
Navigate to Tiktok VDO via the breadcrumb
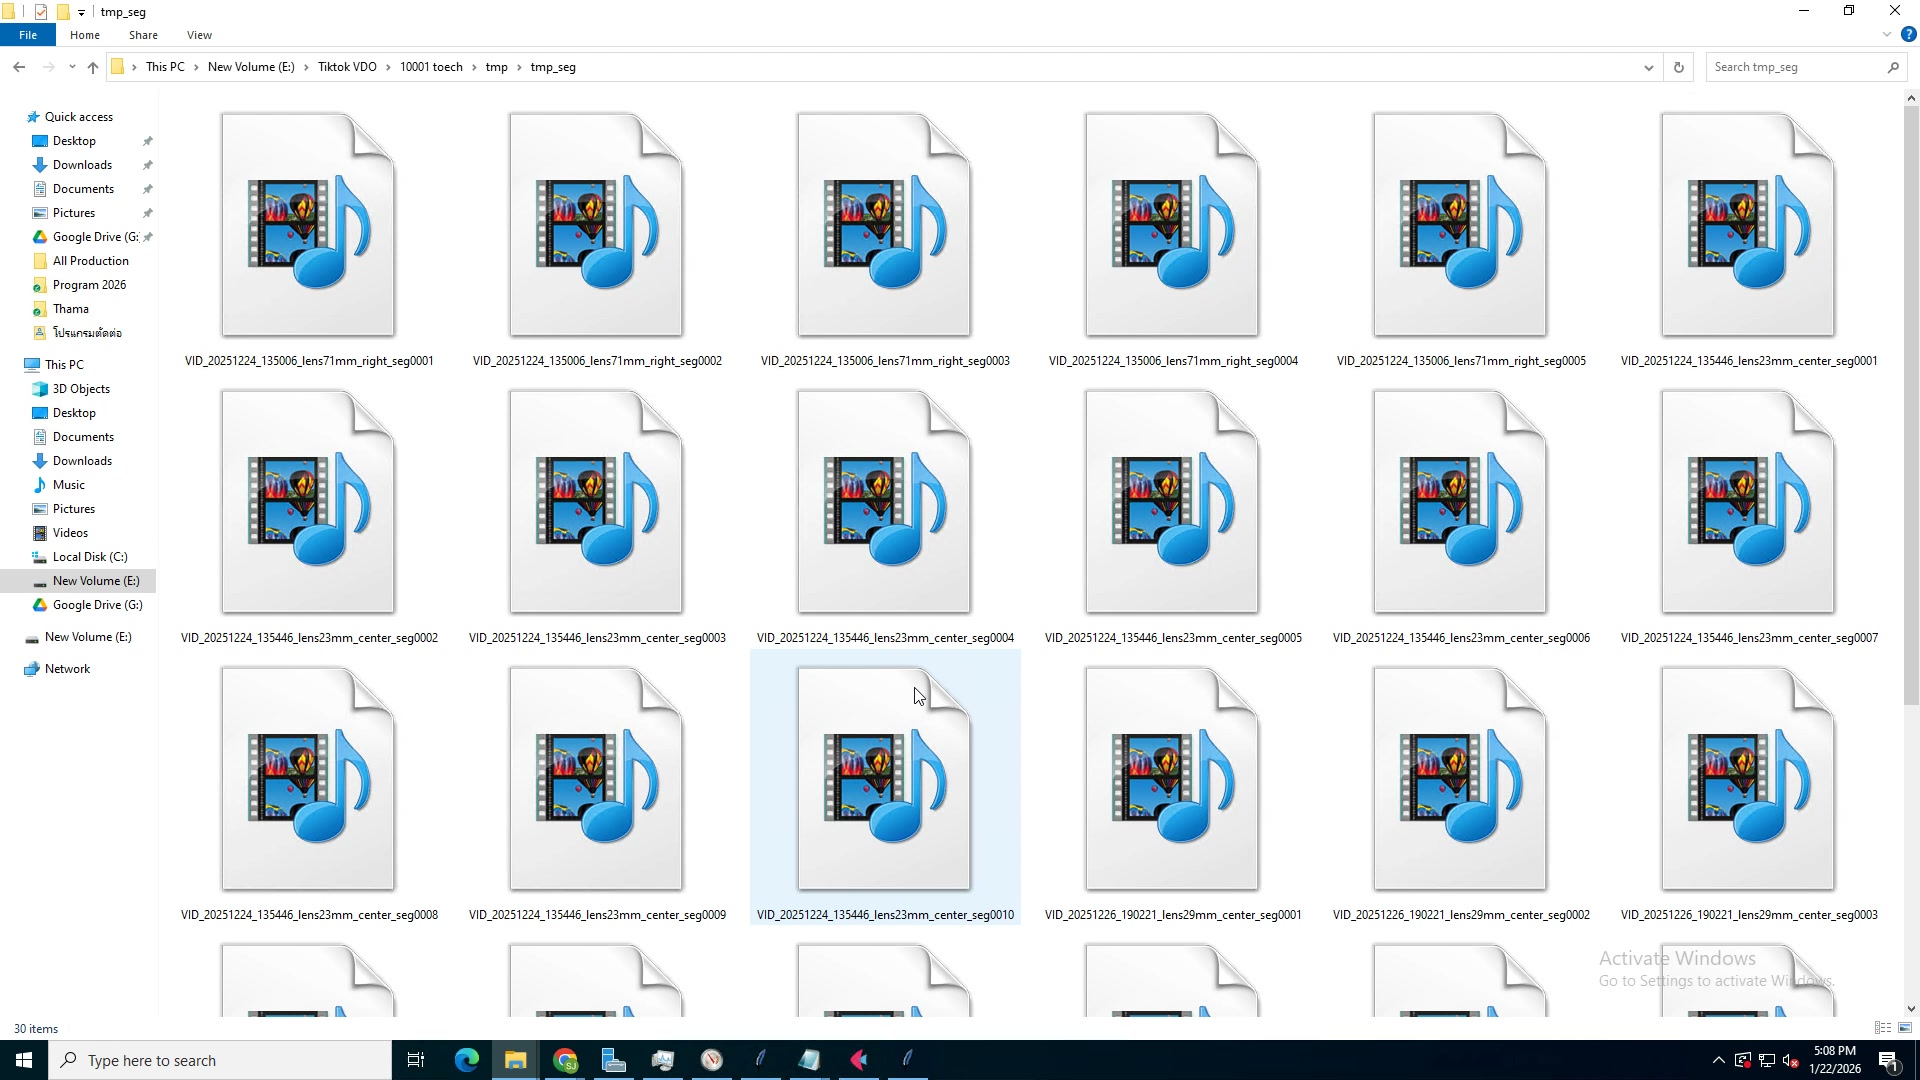point(347,66)
